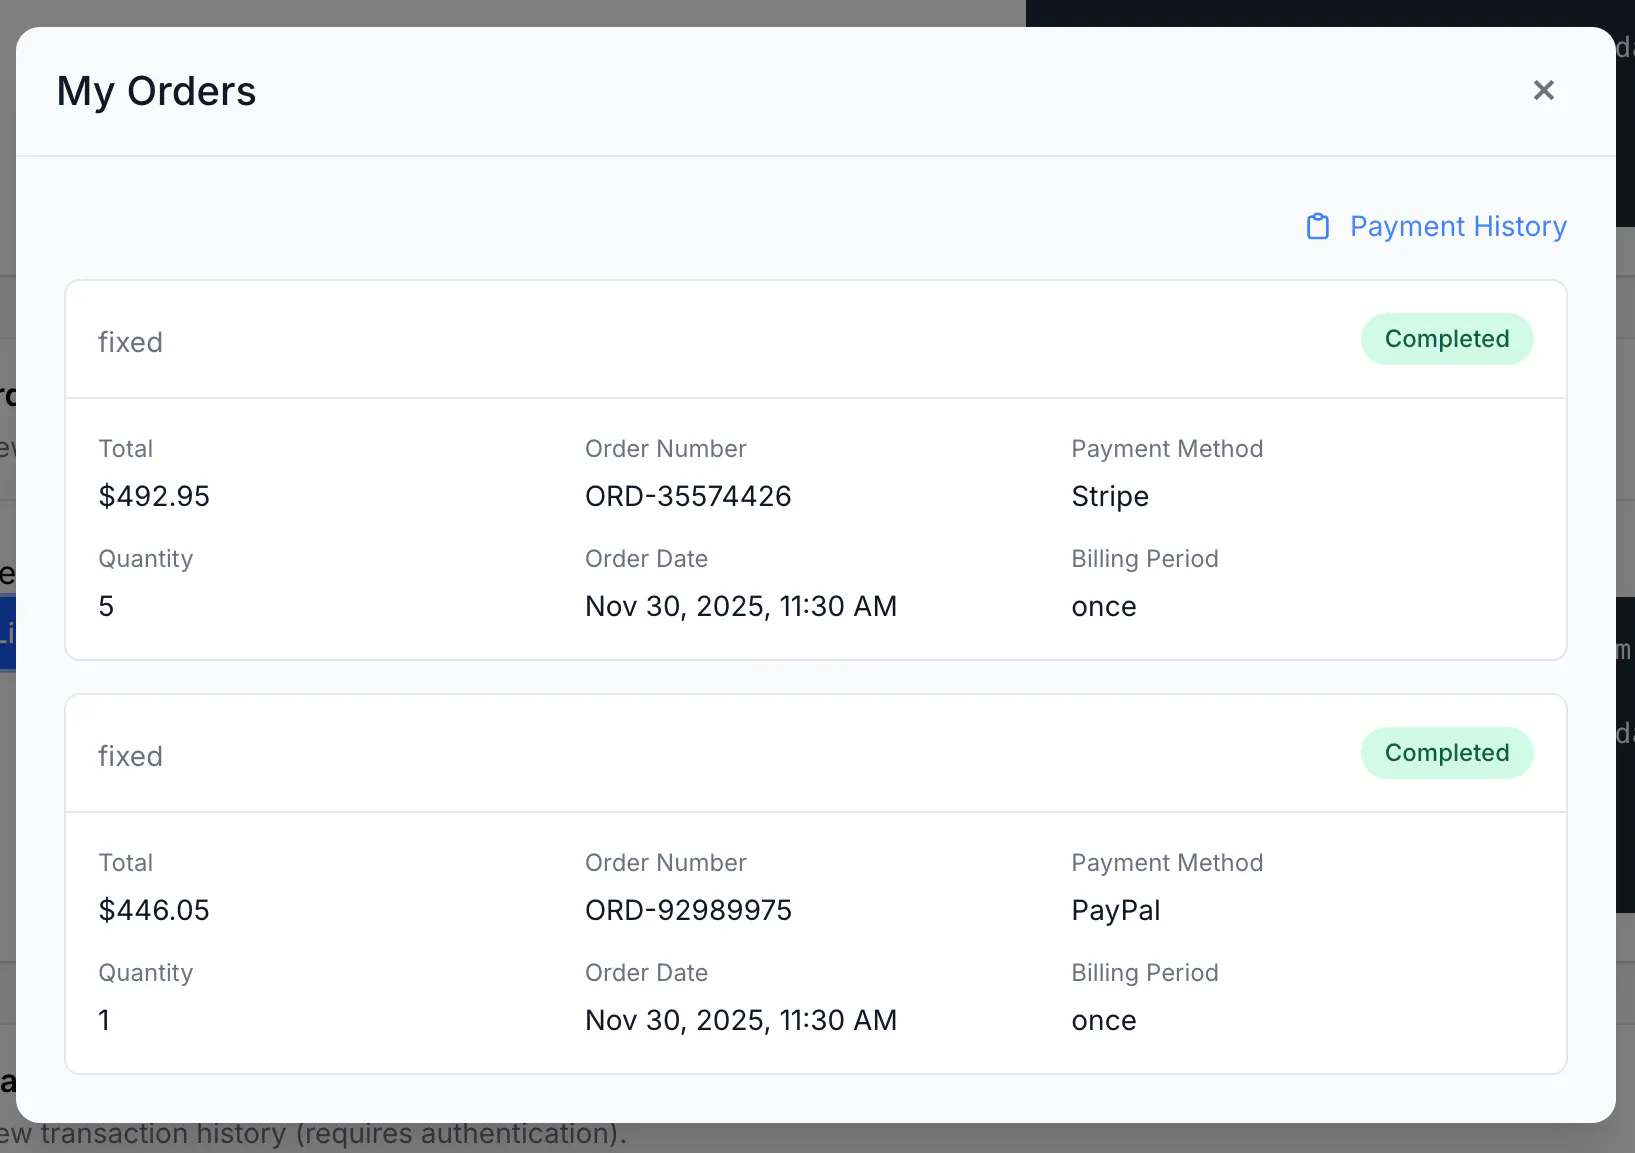
Task: Click the 'fixed' label on the $492.95 order
Action: (130, 342)
